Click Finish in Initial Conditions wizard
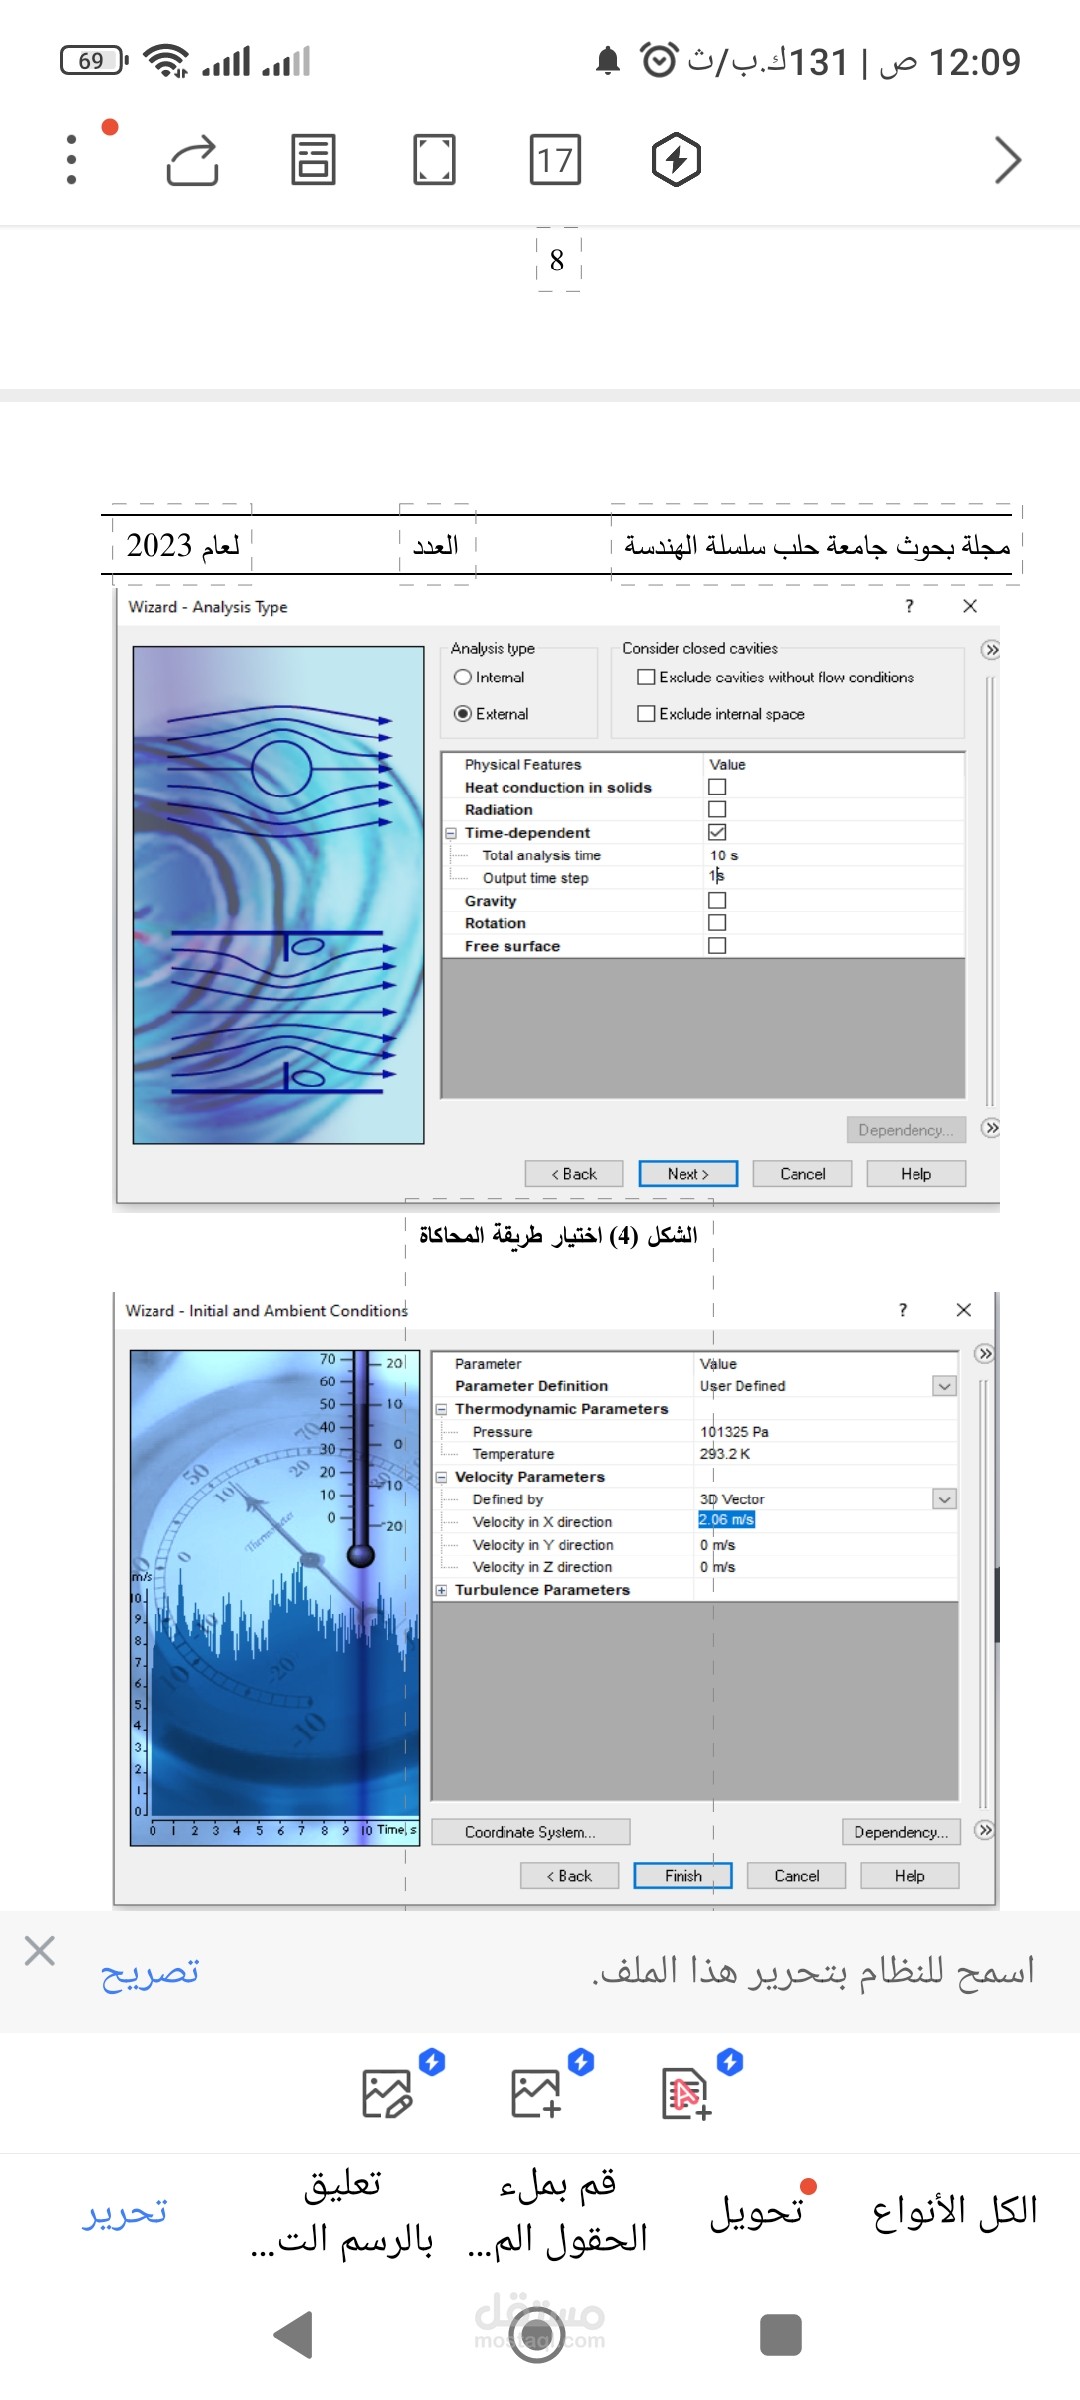1080x2400 pixels. coord(683,1876)
